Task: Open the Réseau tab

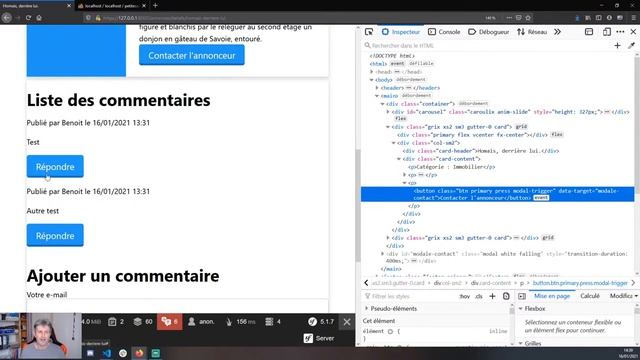Action: 532,32
